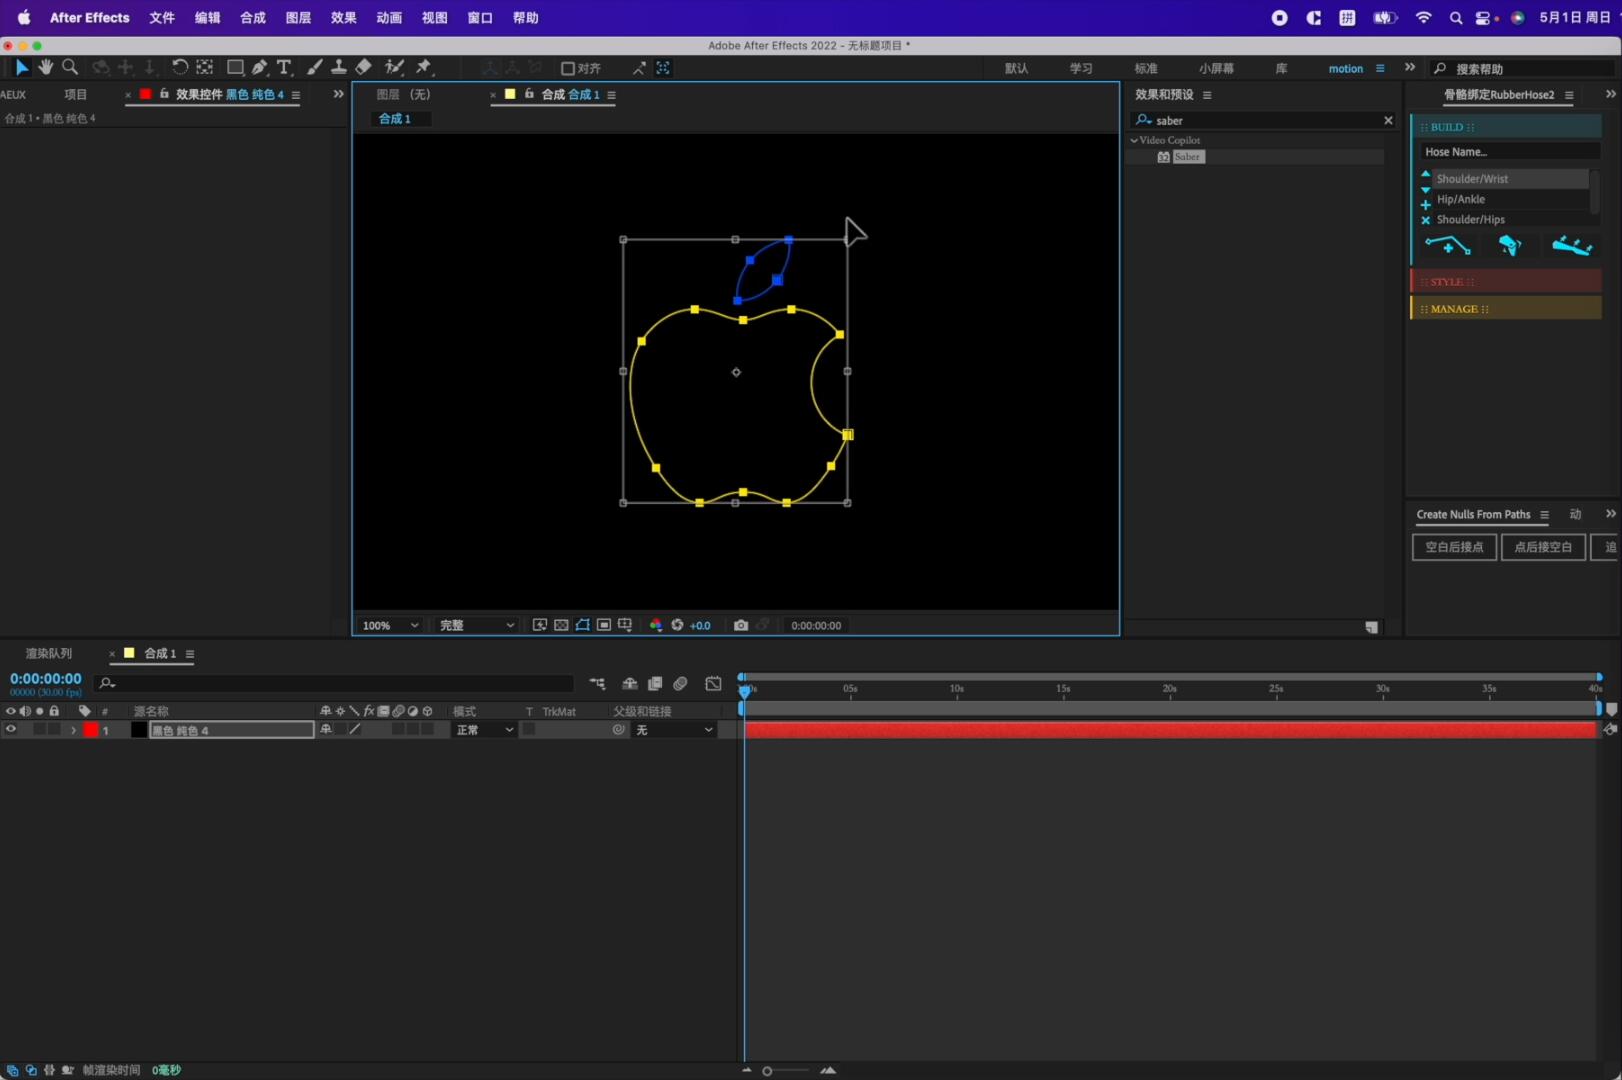
Task: Select the Hand tool
Action: [45, 67]
